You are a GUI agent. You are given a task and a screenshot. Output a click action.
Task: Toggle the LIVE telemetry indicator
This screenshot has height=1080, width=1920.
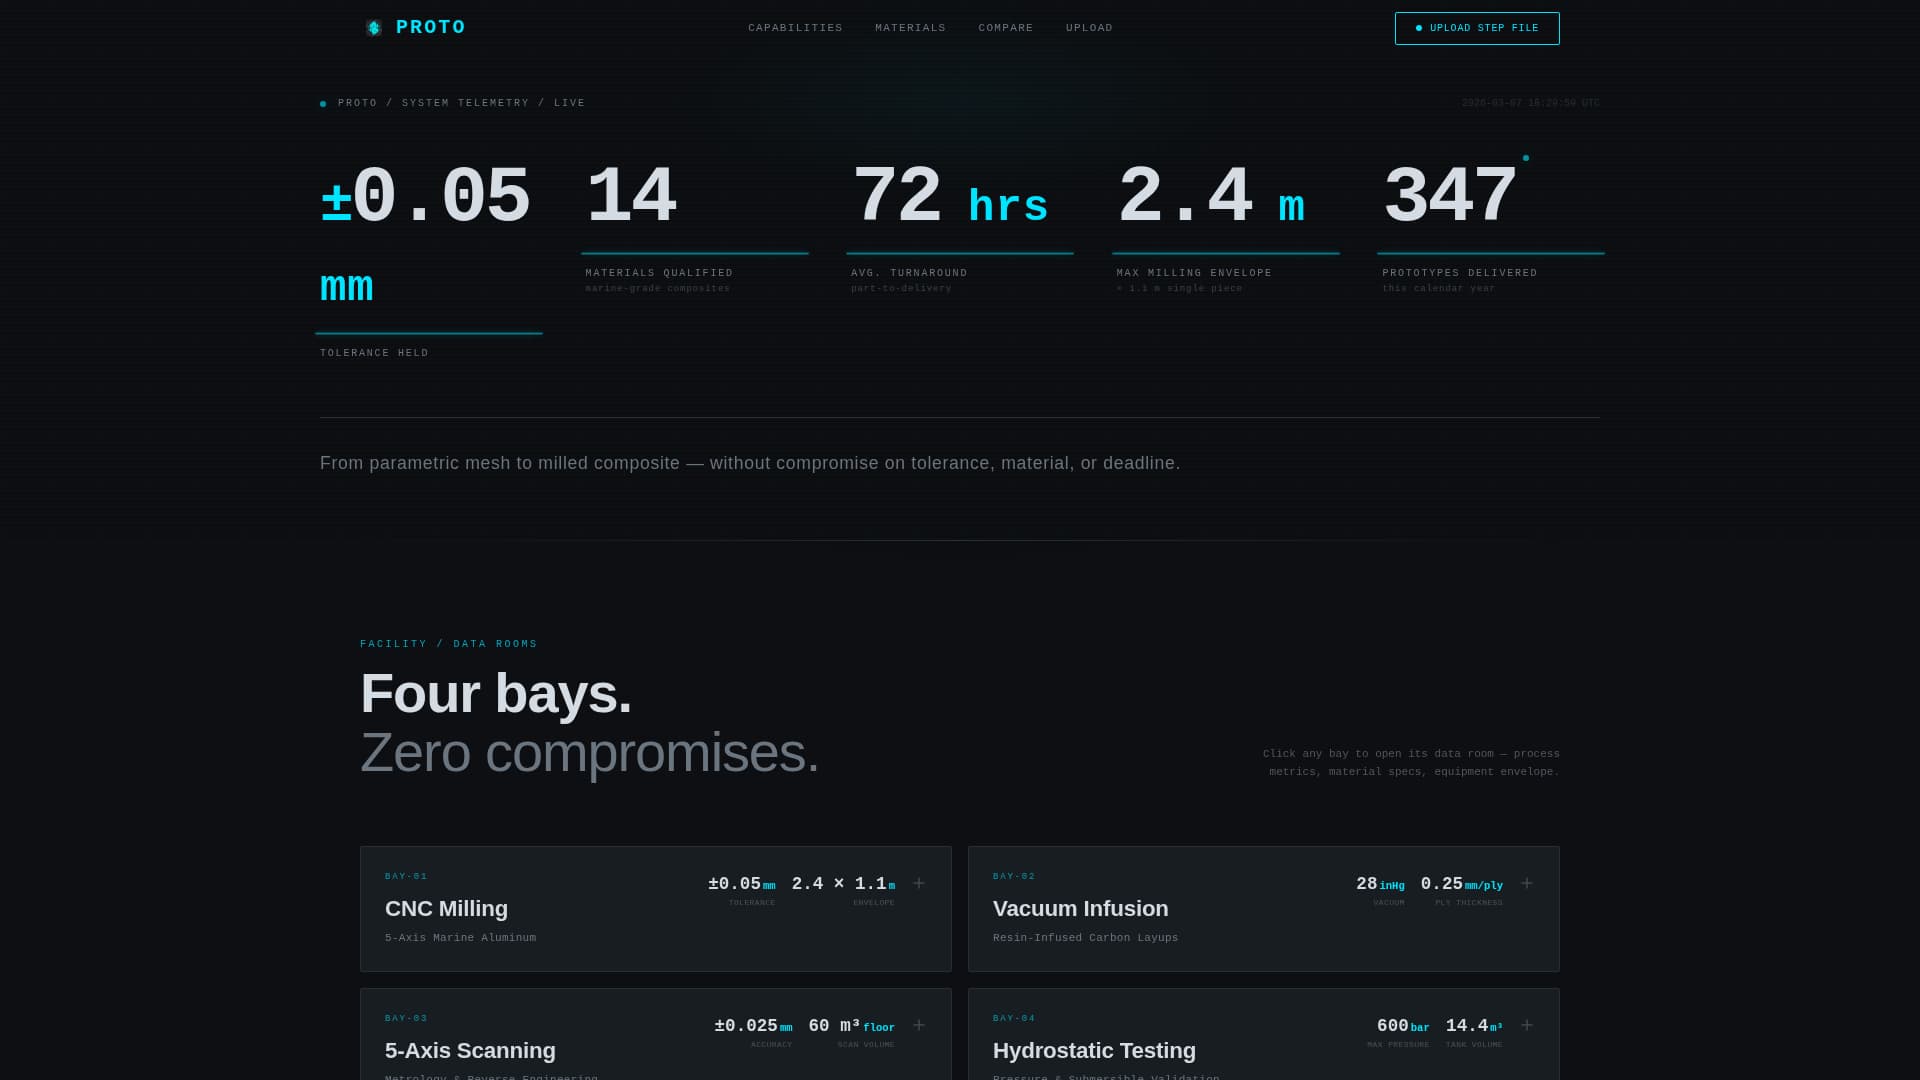coord(570,102)
